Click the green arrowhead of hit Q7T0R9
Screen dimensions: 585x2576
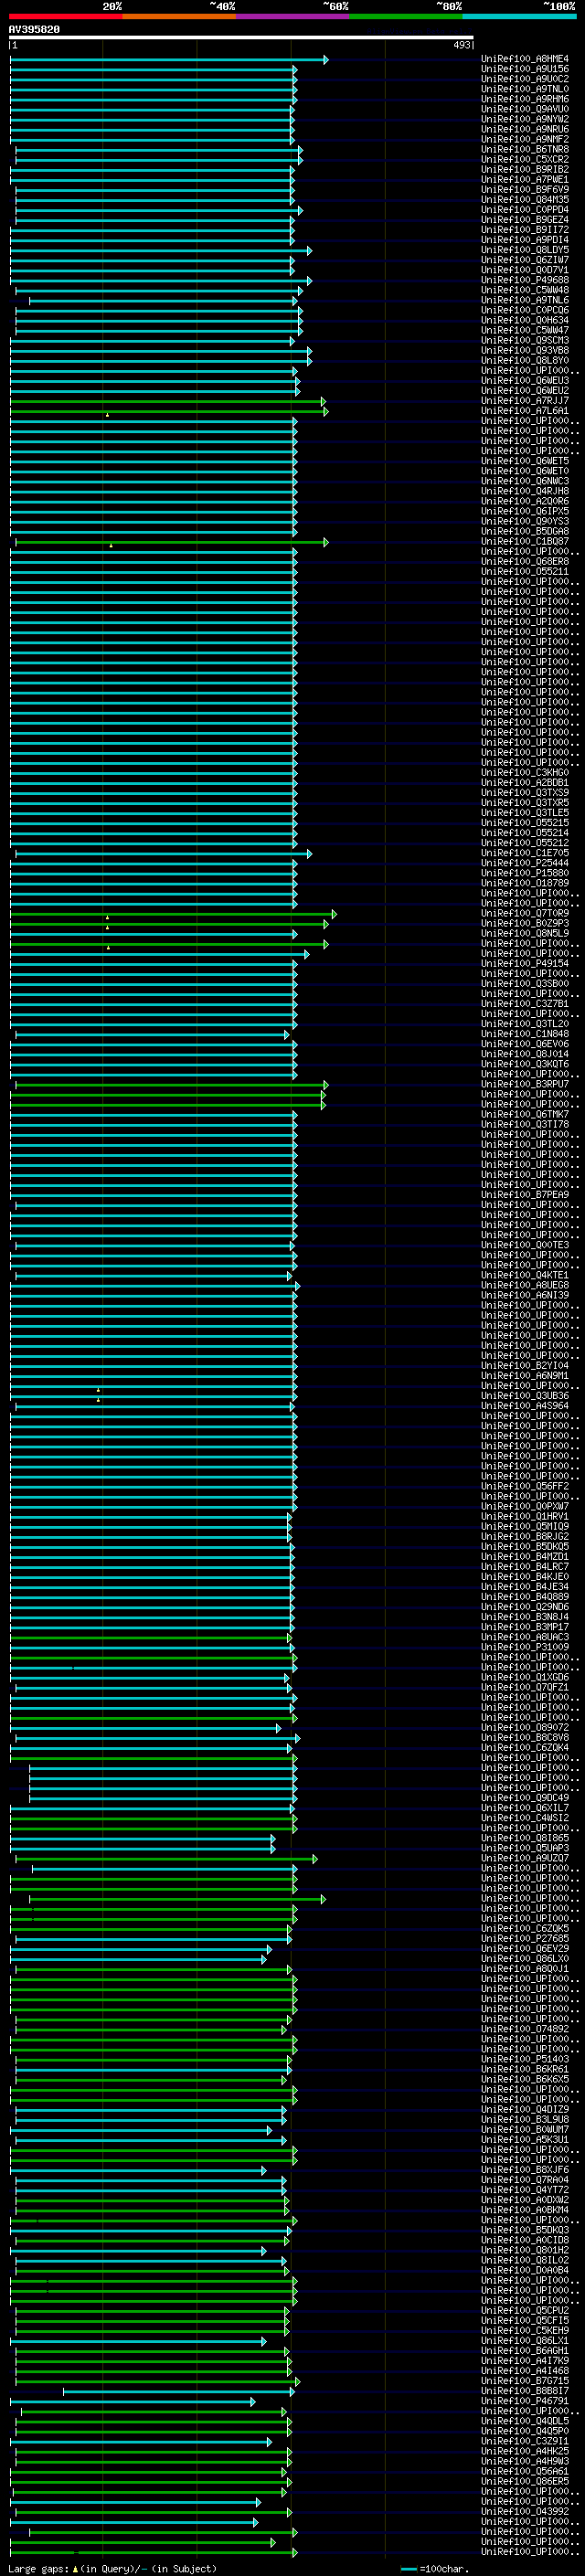pos(334,914)
